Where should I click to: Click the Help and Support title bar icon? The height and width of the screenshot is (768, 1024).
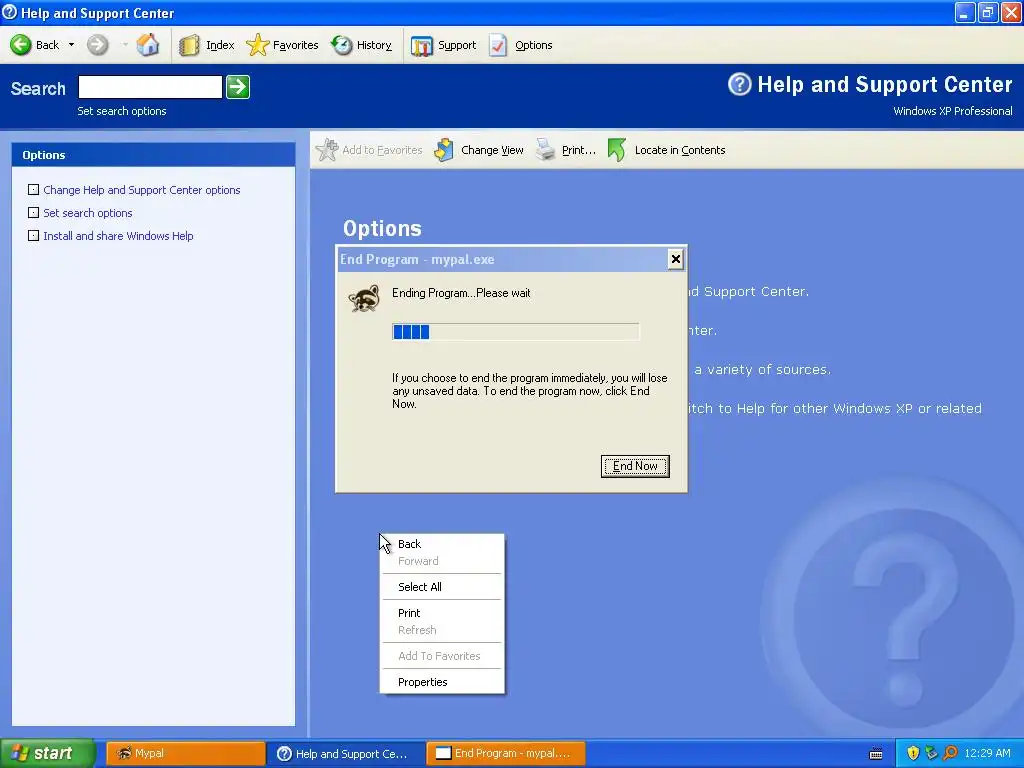[x=10, y=12]
